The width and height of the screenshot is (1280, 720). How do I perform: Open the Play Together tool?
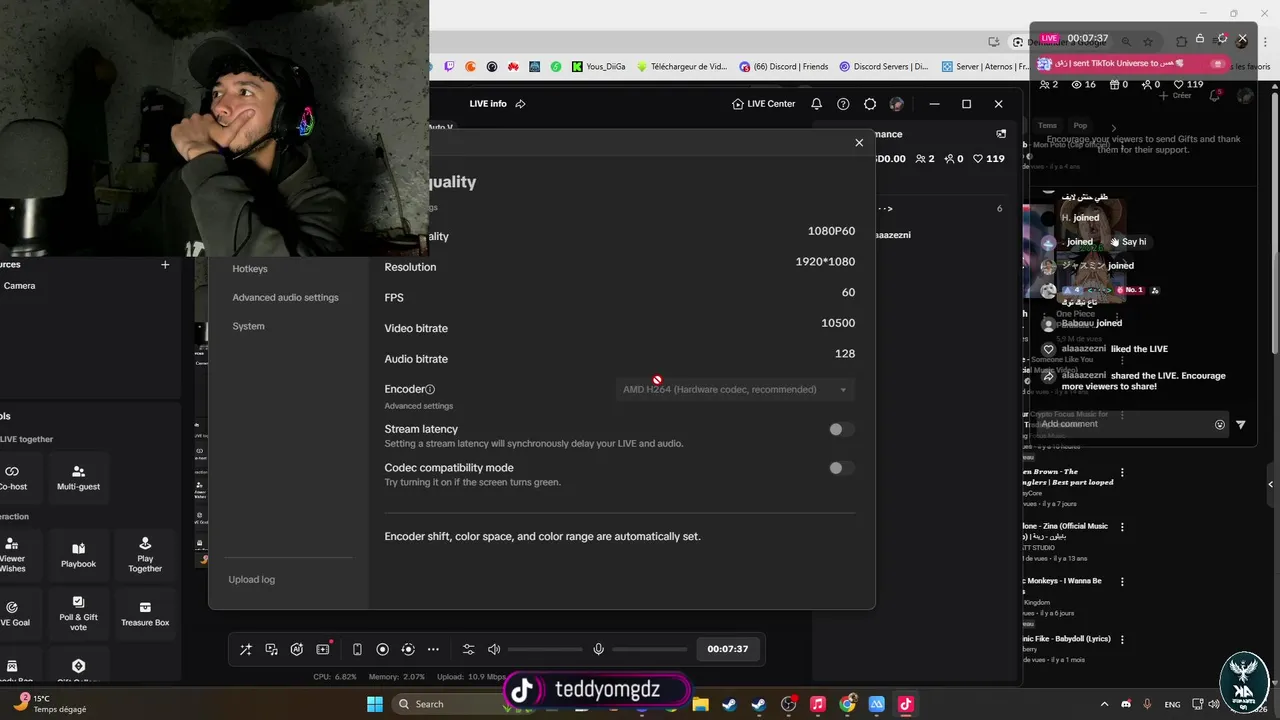tap(145, 555)
